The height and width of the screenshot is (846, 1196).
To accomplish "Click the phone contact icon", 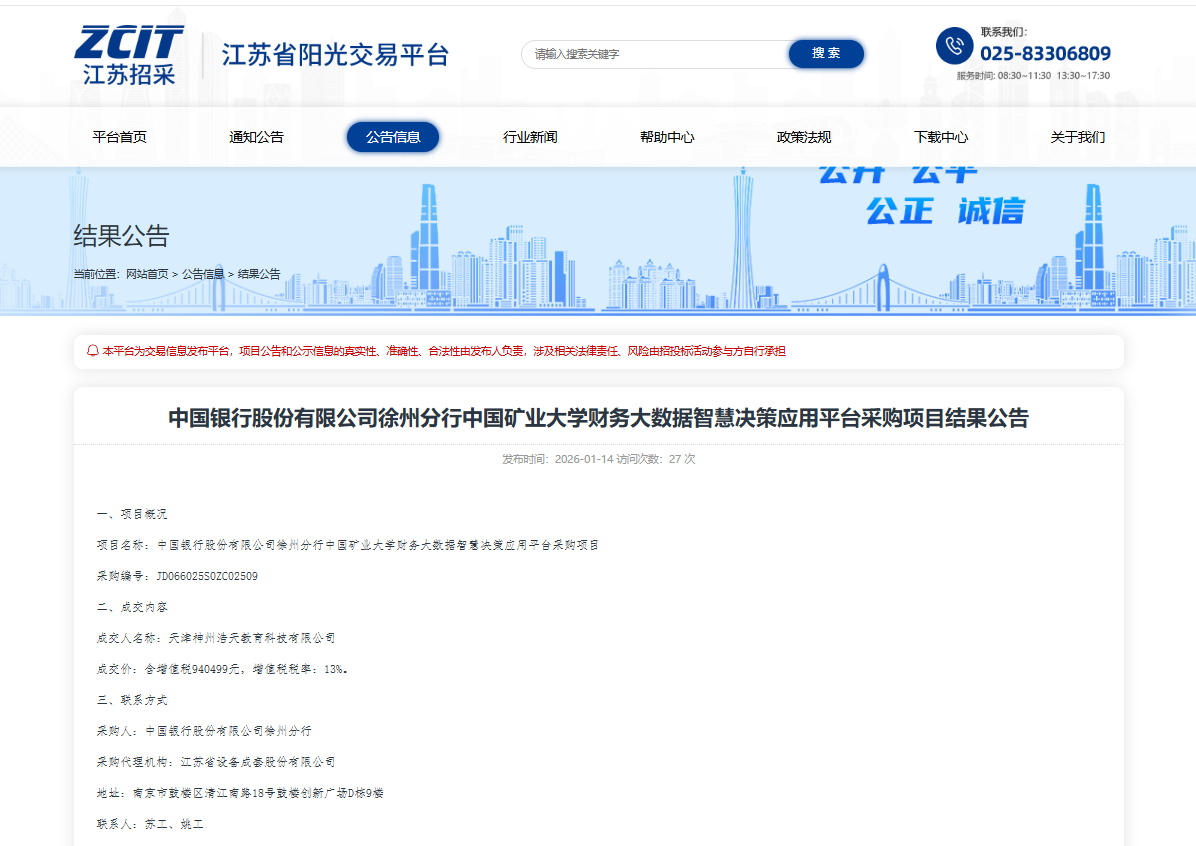I will tap(954, 46).
